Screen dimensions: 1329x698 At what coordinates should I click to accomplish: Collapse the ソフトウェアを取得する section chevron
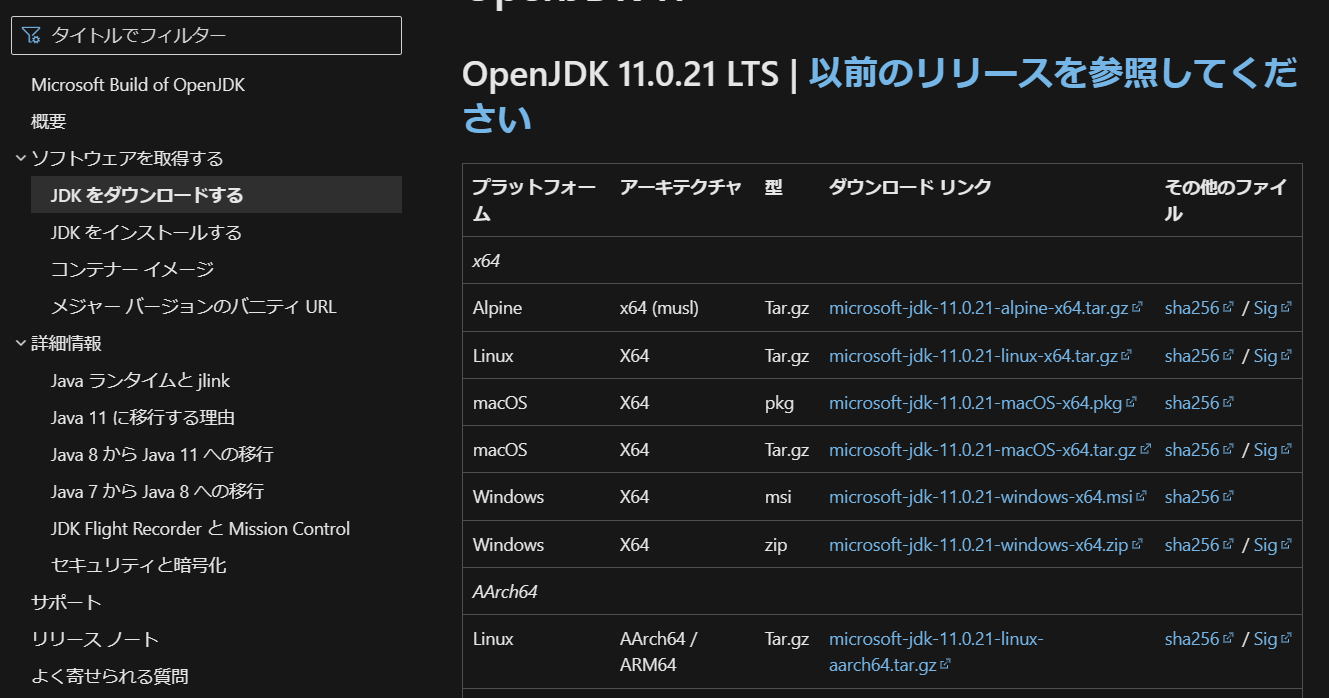tap(21, 158)
